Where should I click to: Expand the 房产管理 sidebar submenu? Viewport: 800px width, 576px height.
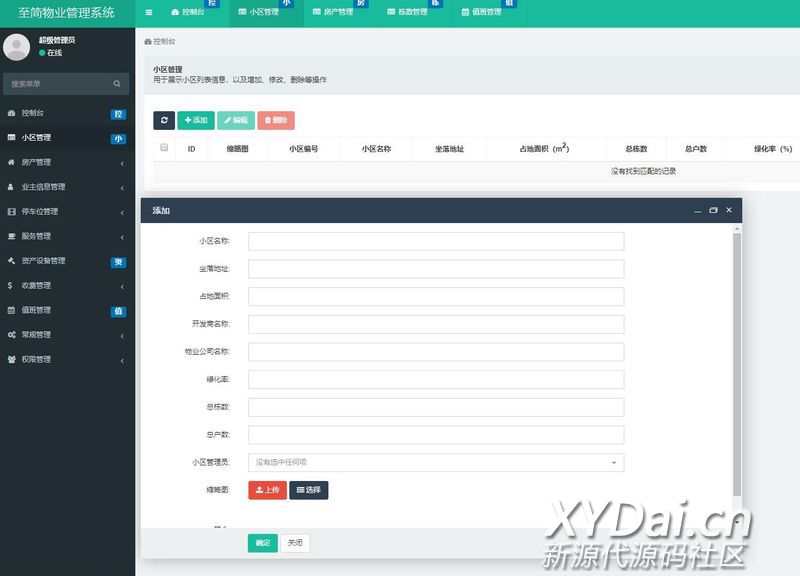pyautogui.click(x=122, y=163)
